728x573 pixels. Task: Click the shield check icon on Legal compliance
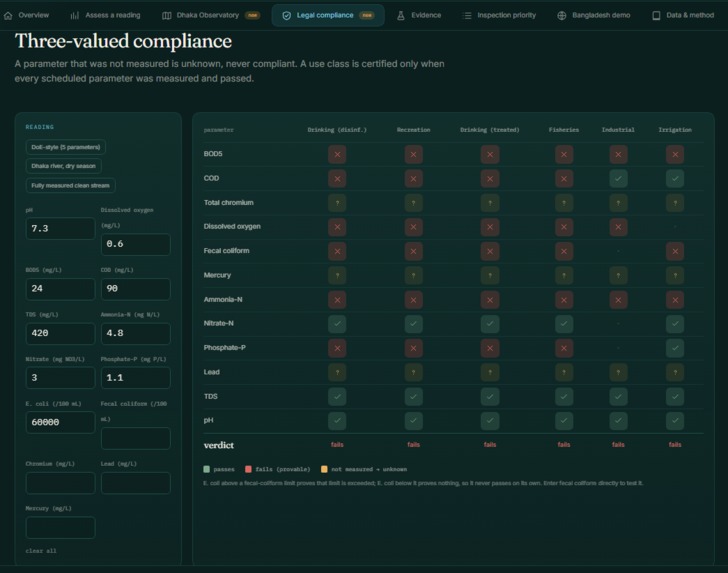[286, 16]
